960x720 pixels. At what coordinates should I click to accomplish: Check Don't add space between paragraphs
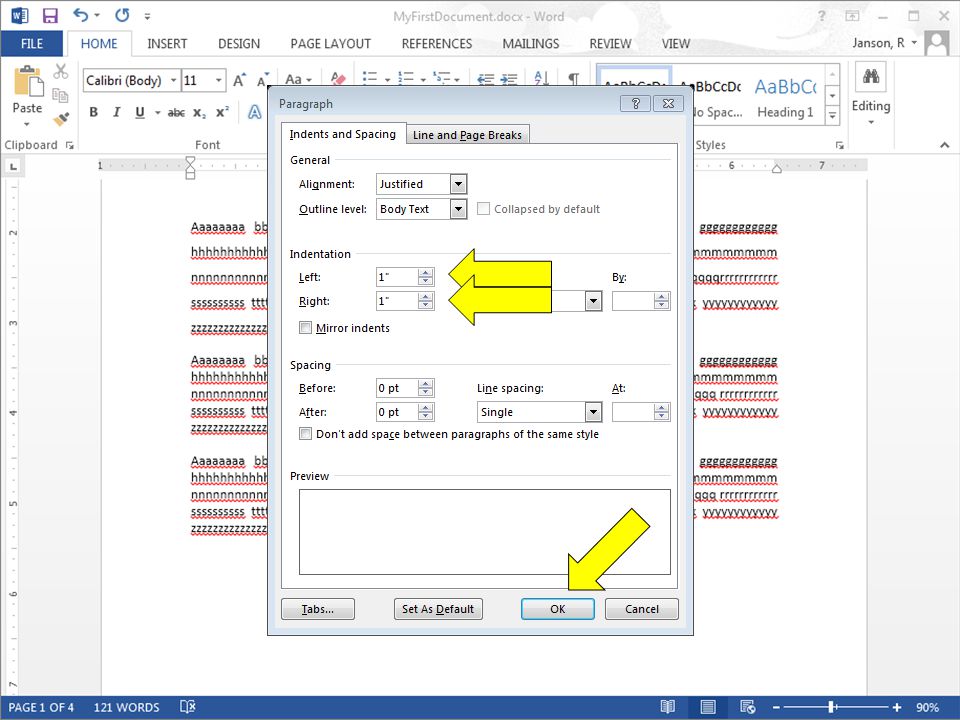tap(306, 433)
